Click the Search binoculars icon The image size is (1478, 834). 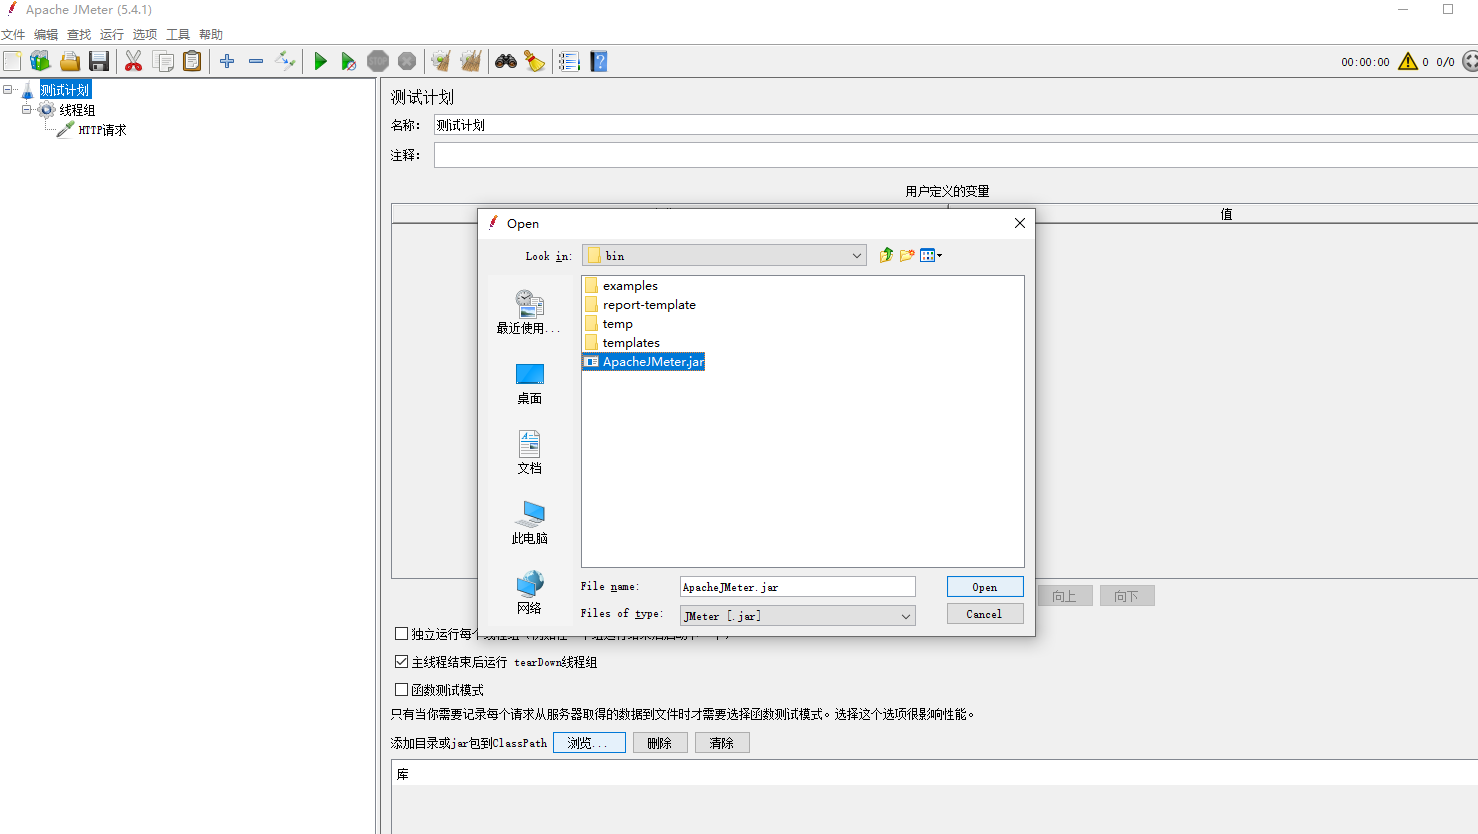(506, 62)
